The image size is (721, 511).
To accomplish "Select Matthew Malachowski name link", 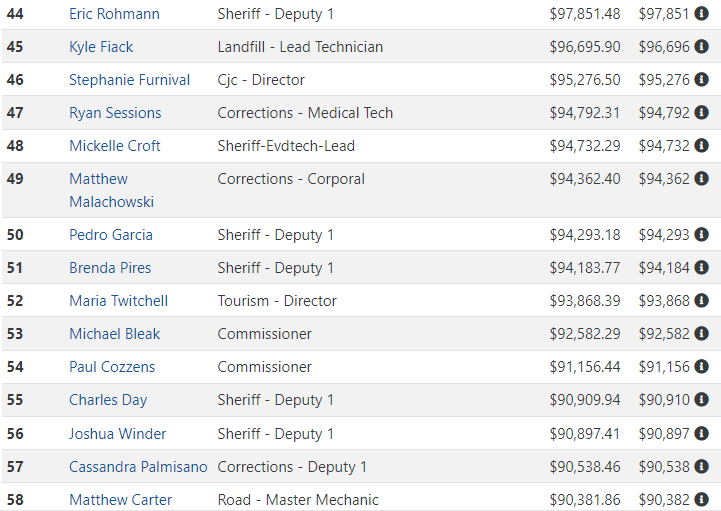I will (111, 190).
